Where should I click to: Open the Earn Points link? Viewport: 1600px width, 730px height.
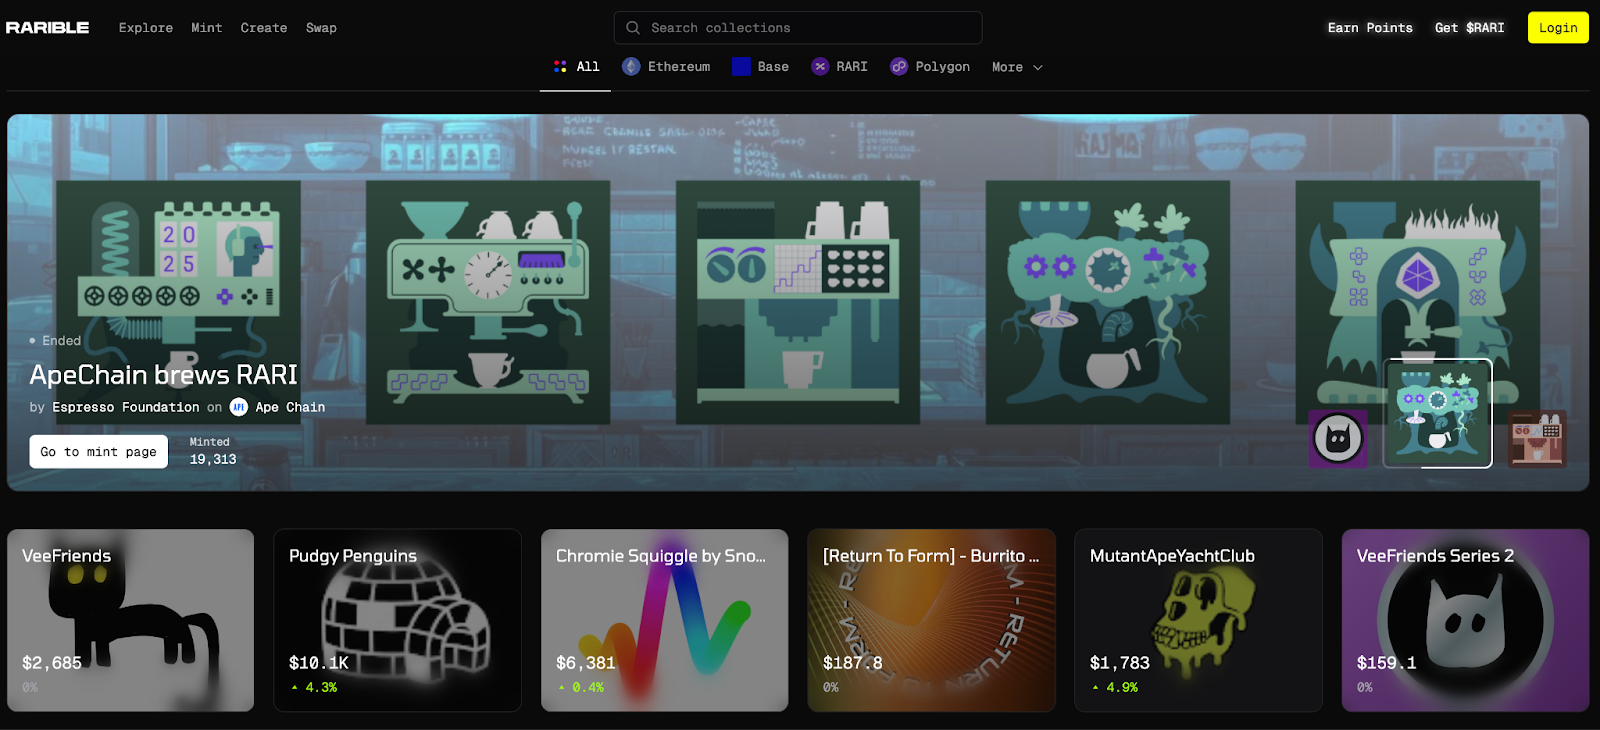tap(1370, 28)
